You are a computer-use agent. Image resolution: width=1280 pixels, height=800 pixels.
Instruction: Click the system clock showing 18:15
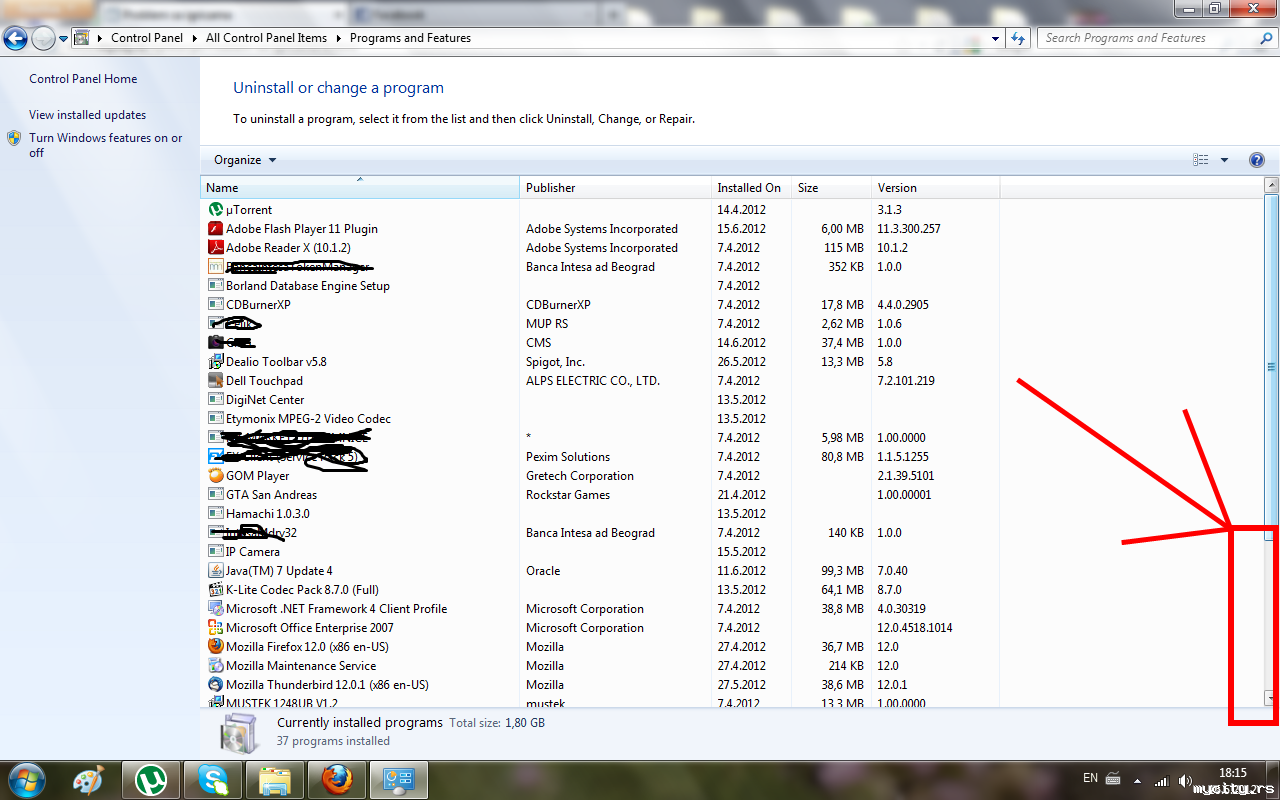pos(1233,773)
